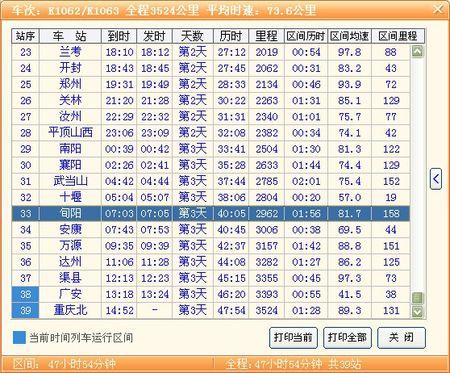Click the 里程 column header

click(266, 36)
